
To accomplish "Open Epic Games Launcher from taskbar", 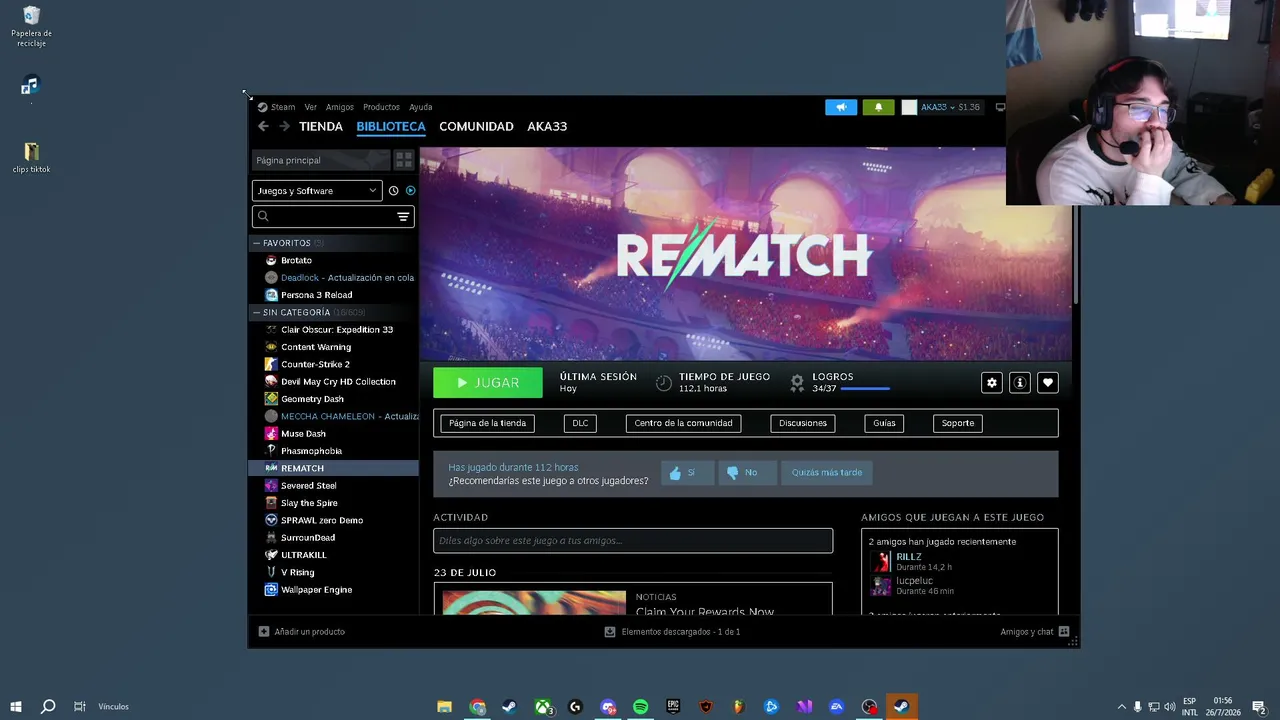I will (673, 707).
